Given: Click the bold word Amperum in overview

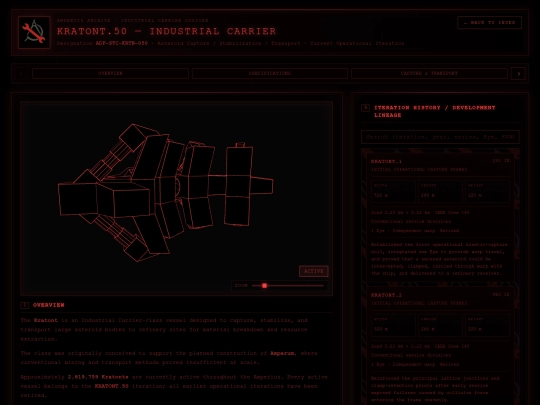Looking at the screenshot, I should (283, 353).
